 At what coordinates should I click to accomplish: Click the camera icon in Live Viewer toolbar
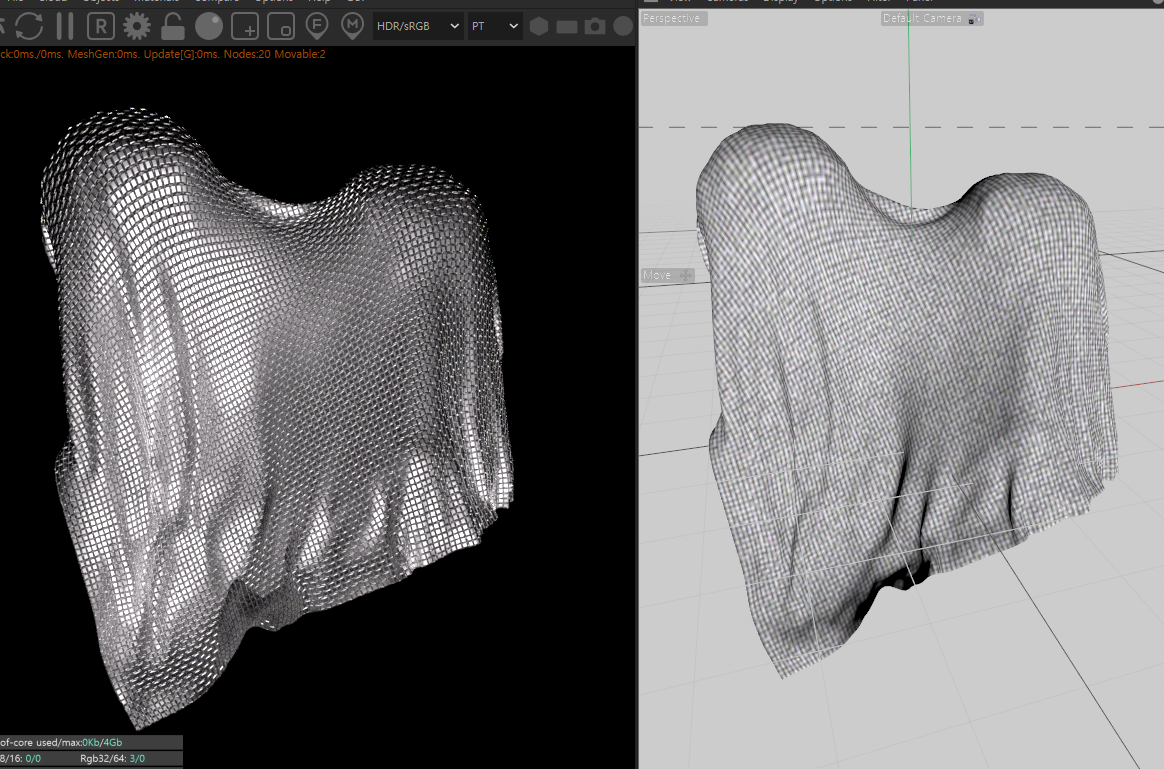point(595,27)
